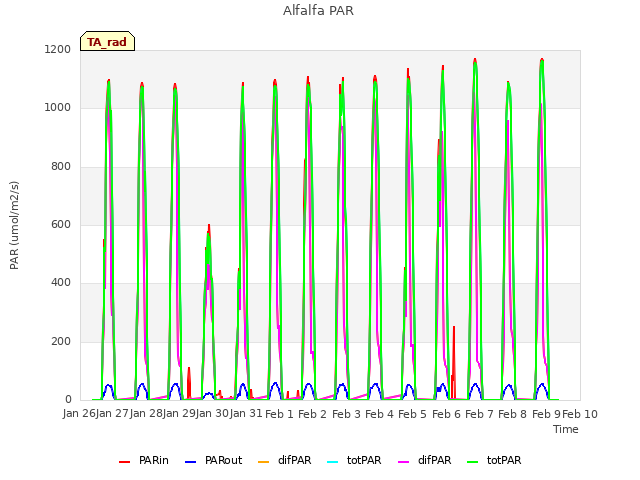The image size is (640, 480).
Task: Click the Jan 26 x-axis tick label
Action: point(79,414)
